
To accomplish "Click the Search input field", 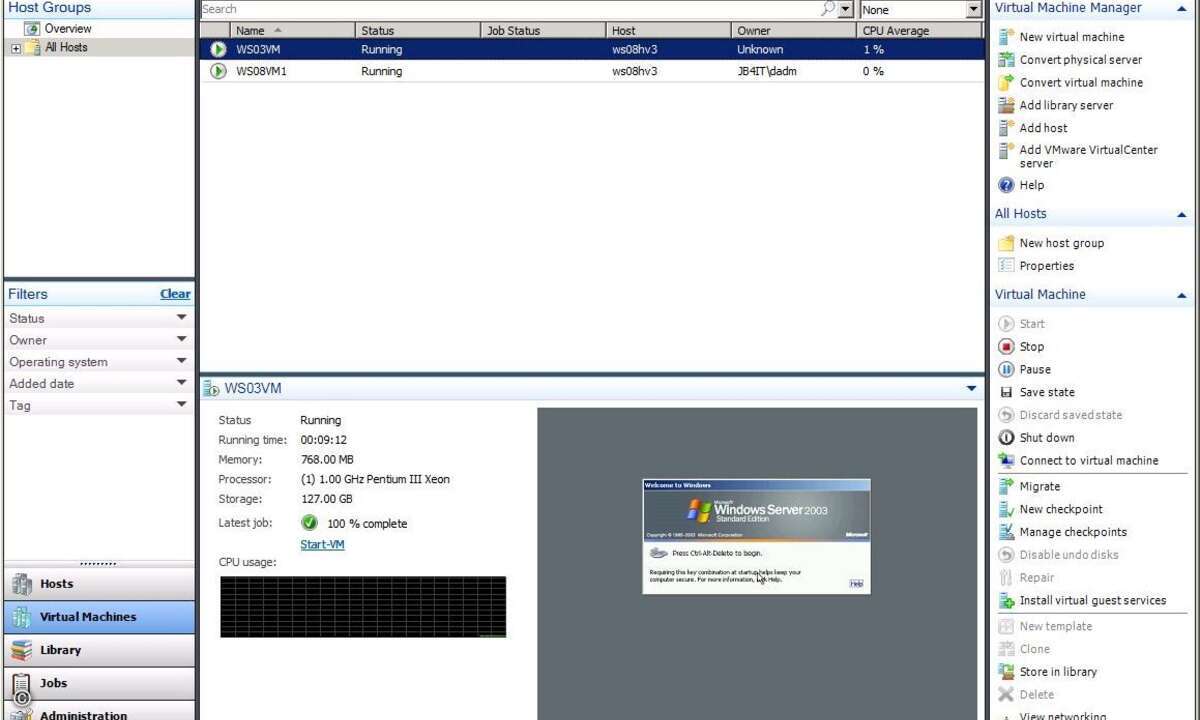I will point(510,9).
